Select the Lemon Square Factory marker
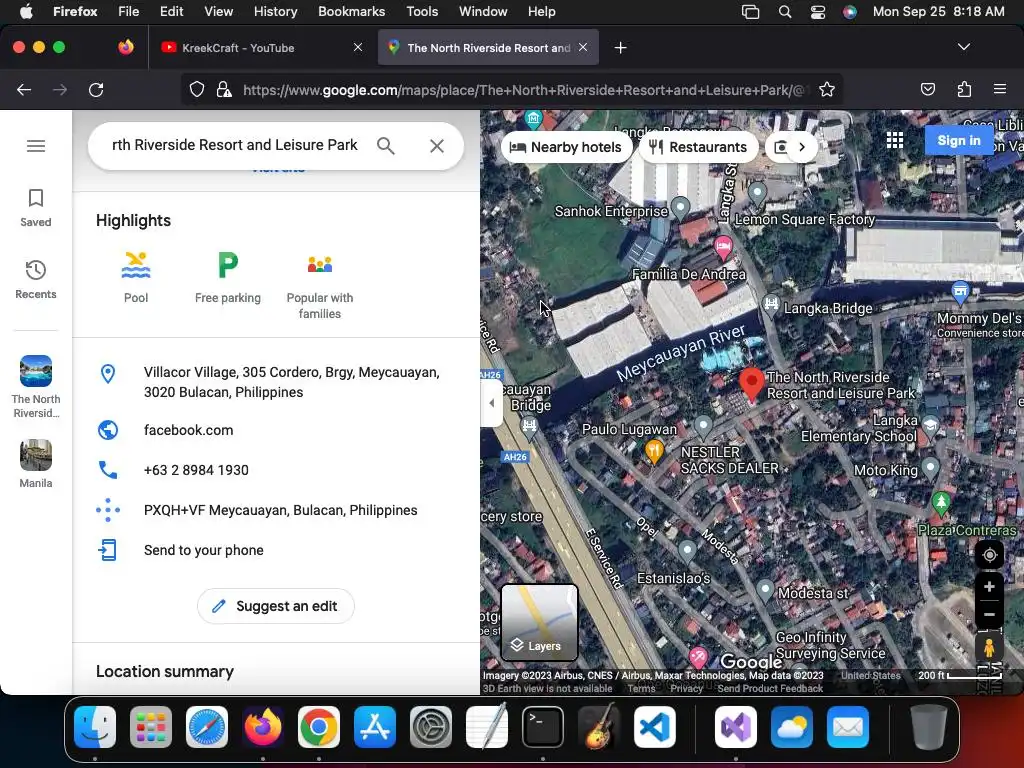Image resolution: width=1024 pixels, height=768 pixels. tap(757, 193)
